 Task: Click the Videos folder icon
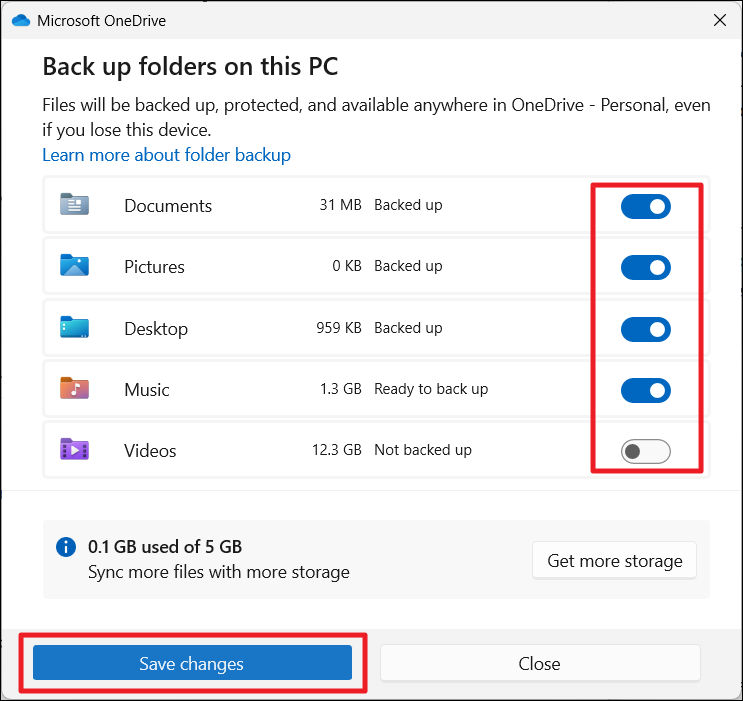(x=74, y=450)
